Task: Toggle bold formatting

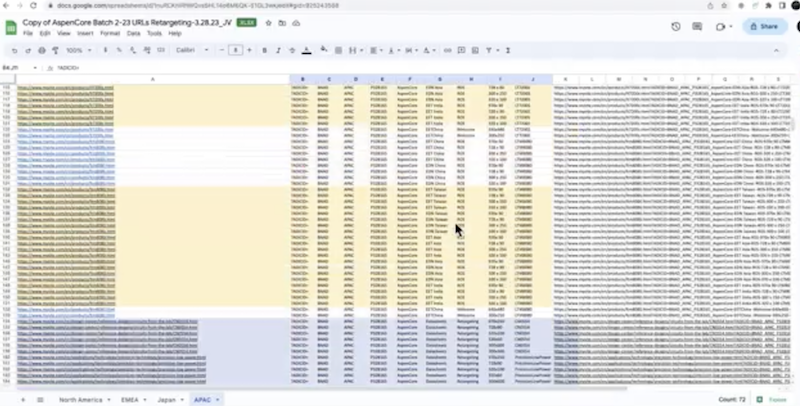Action: (264, 50)
